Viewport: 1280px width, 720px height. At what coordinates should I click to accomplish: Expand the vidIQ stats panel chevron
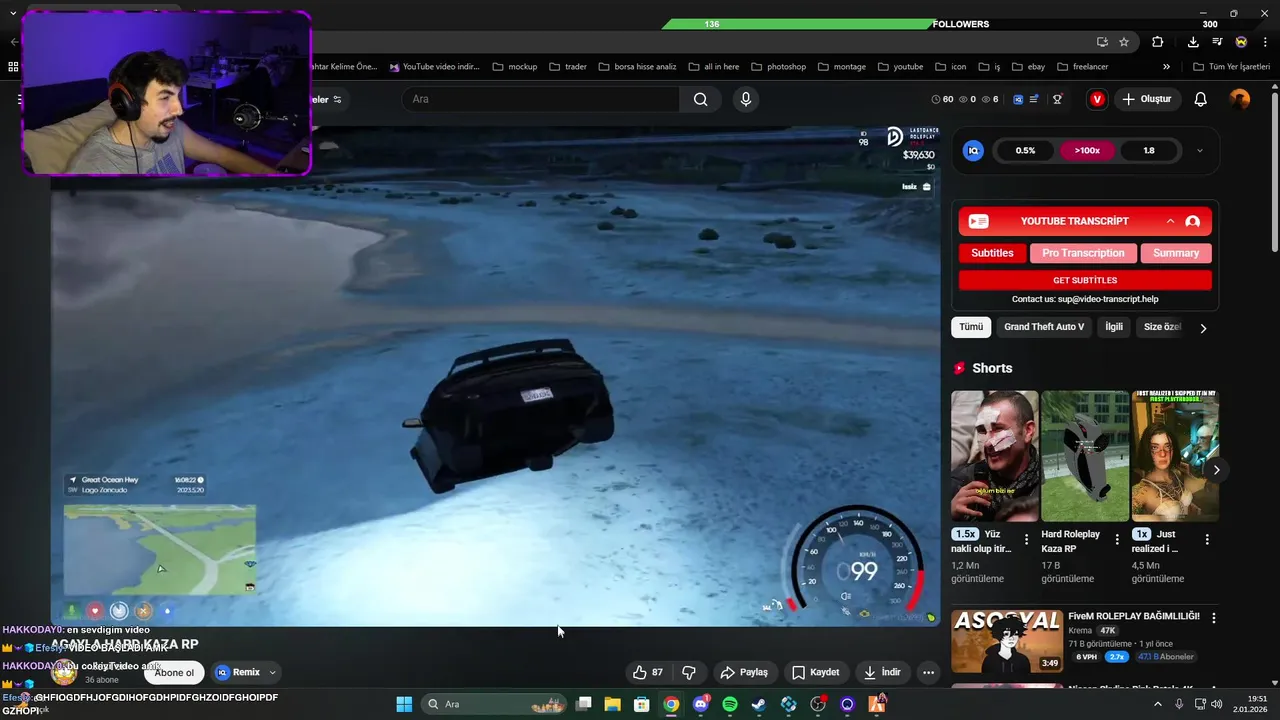[x=1199, y=151]
